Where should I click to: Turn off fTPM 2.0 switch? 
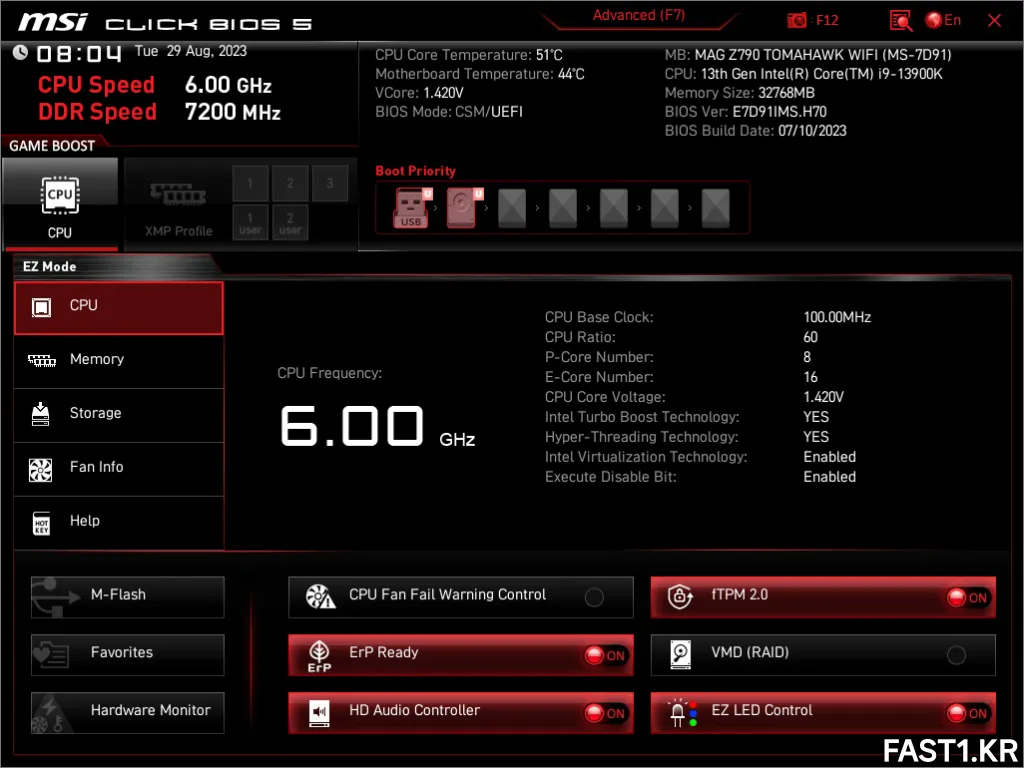tap(968, 597)
